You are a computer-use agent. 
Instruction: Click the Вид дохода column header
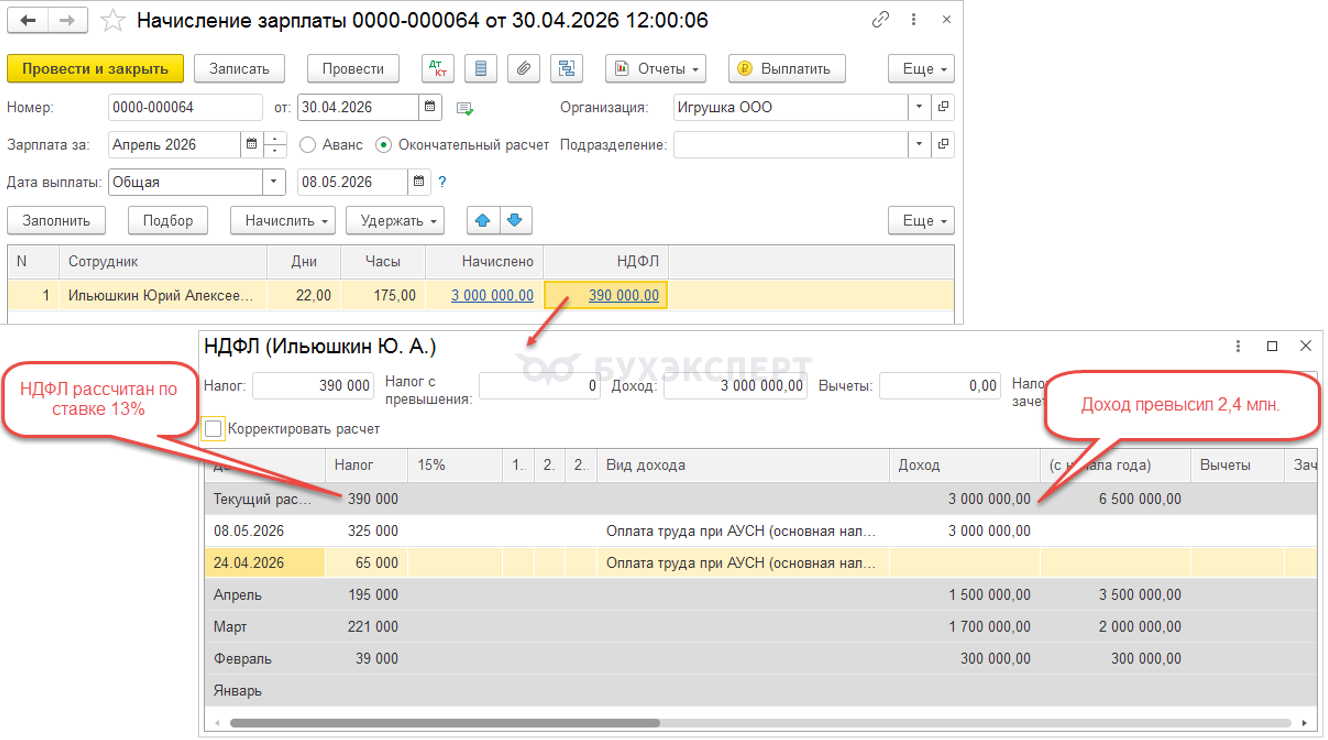click(x=742, y=465)
